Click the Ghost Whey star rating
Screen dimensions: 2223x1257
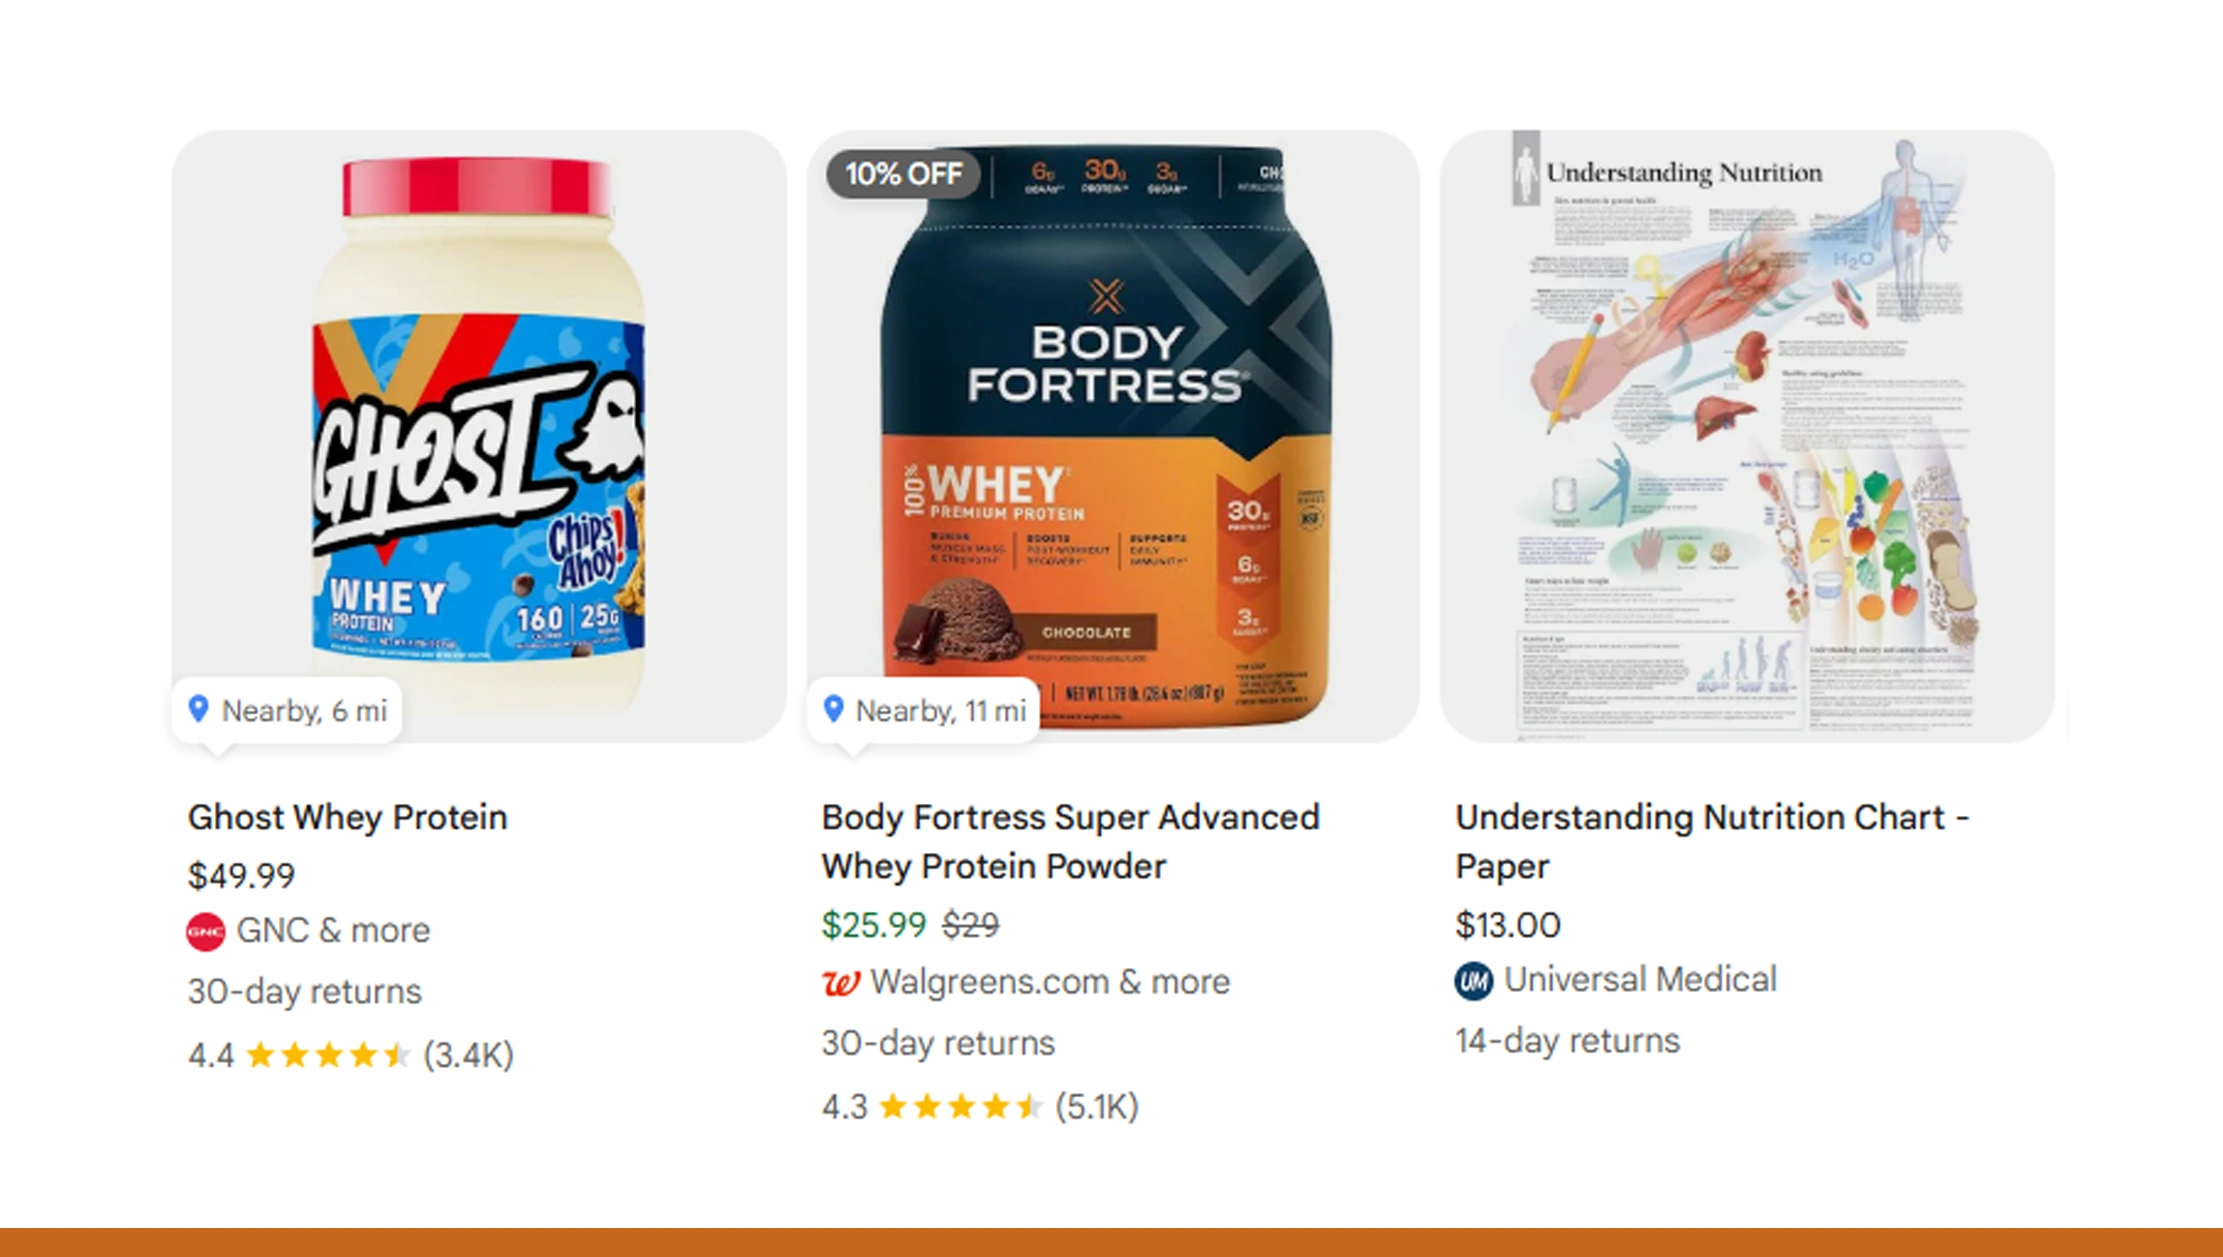pyautogui.click(x=328, y=1055)
